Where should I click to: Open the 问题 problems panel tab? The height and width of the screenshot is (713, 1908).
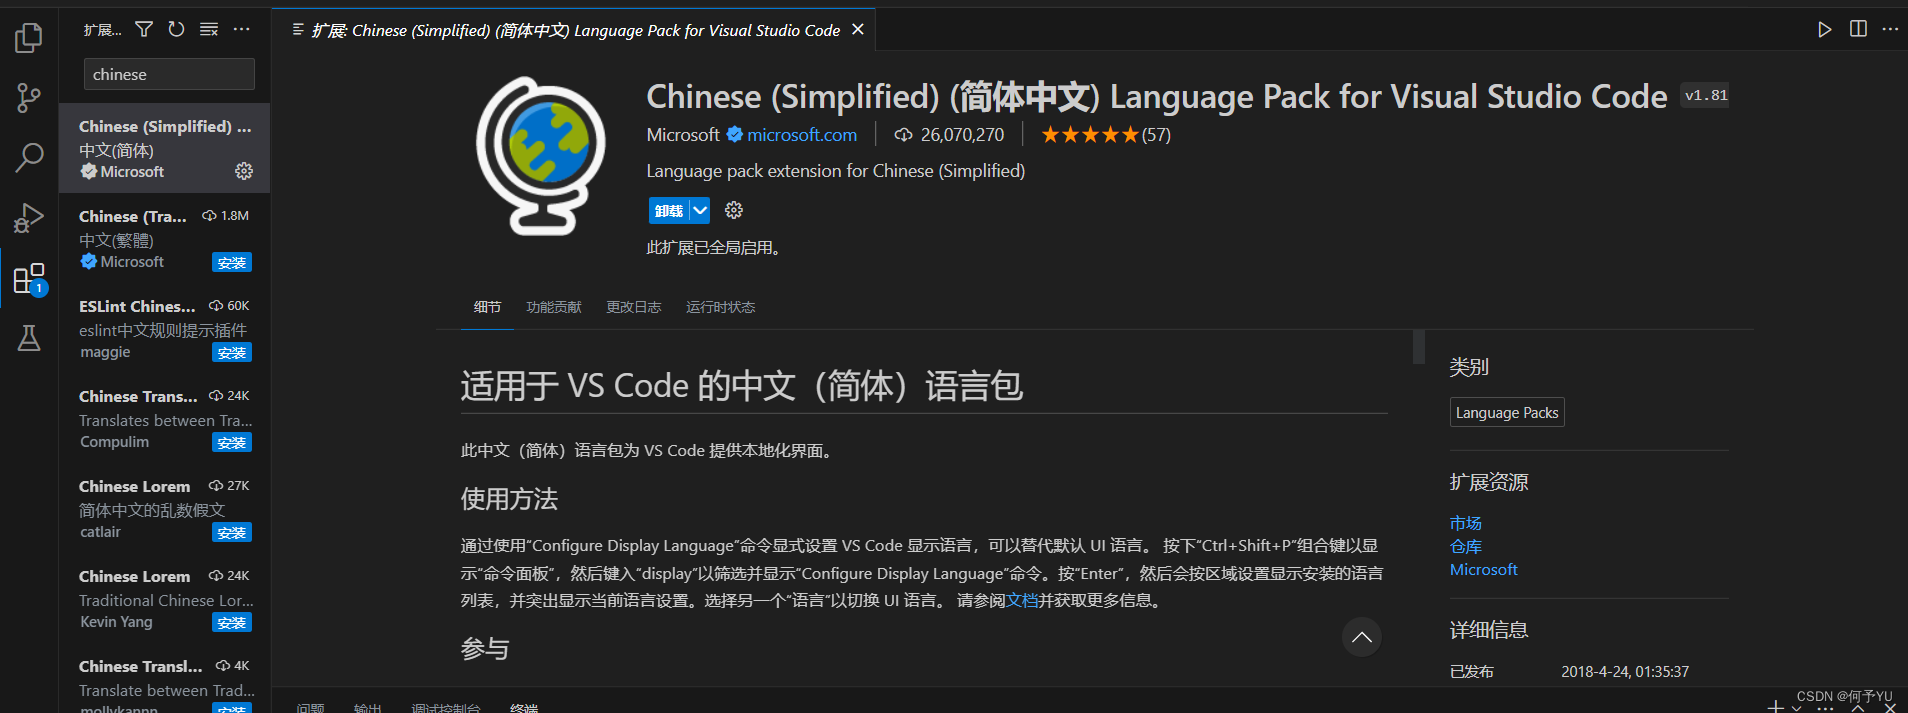click(x=310, y=707)
